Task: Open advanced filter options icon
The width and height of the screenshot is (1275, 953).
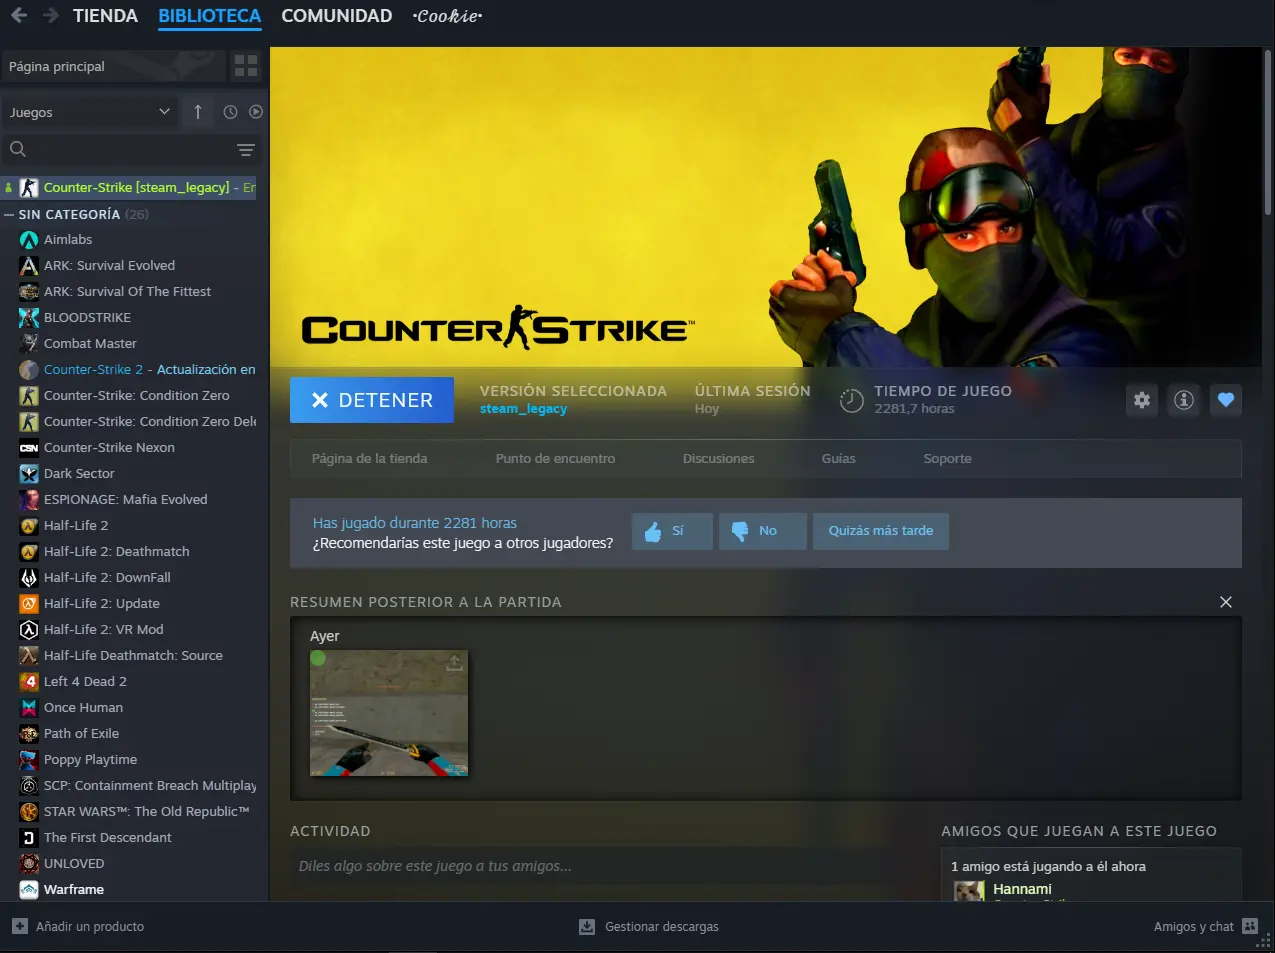Action: coord(245,150)
